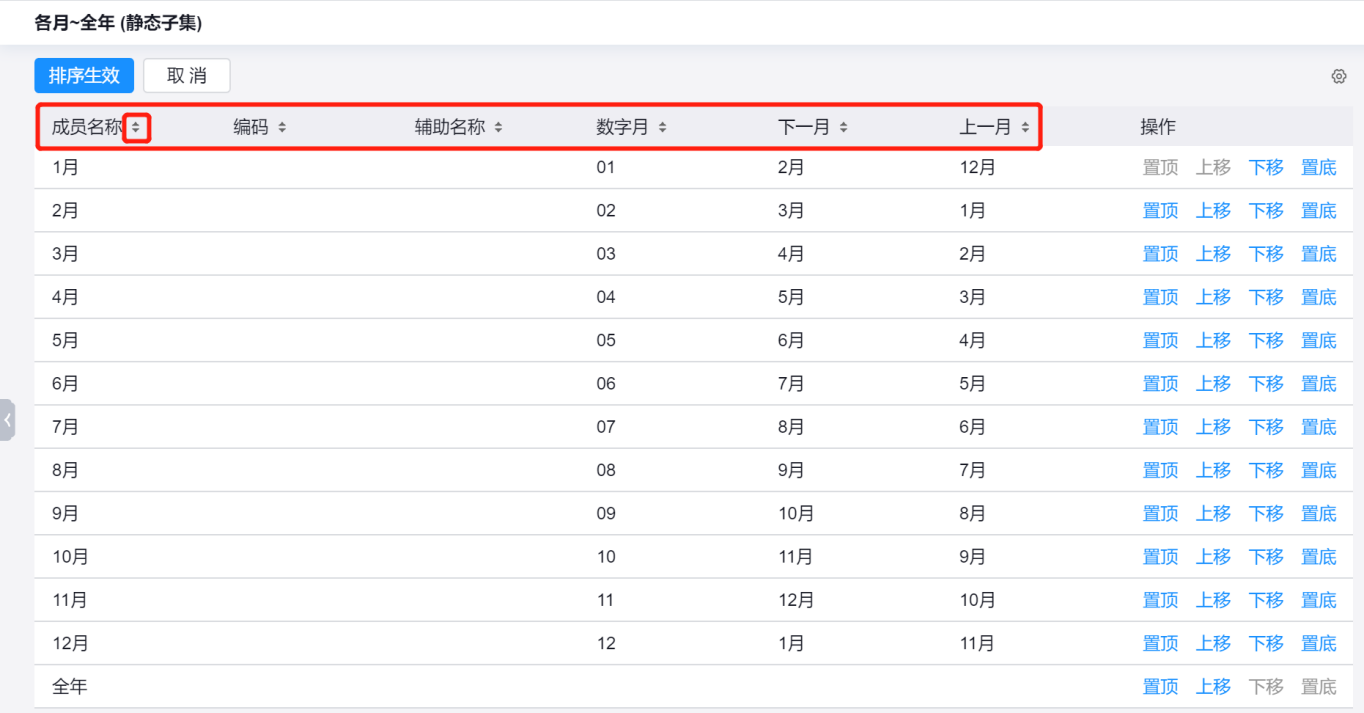
Task: Send 6月 row to bottom with 置底
Action: pyautogui.click(x=1318, y=384)
